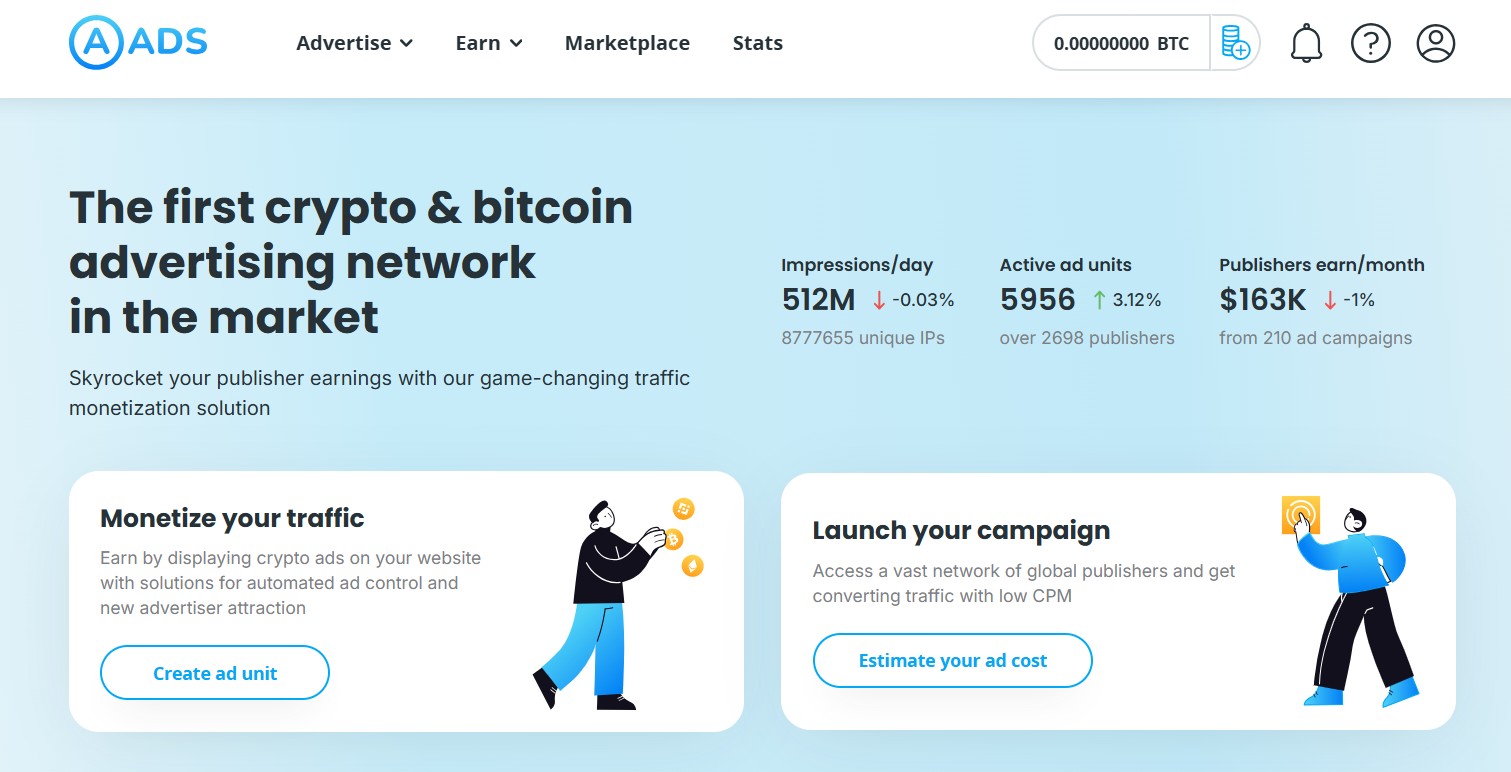Click the 0.00000000 BTC balance field

click(1121, 43)
